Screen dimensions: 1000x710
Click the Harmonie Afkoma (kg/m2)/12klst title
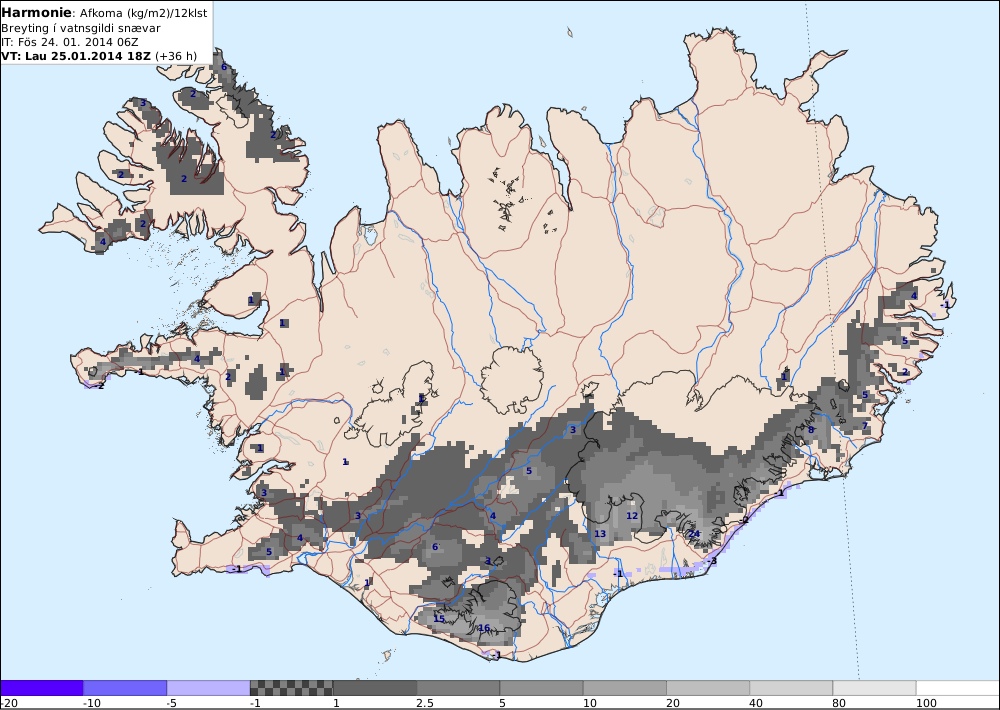point(104,12)
